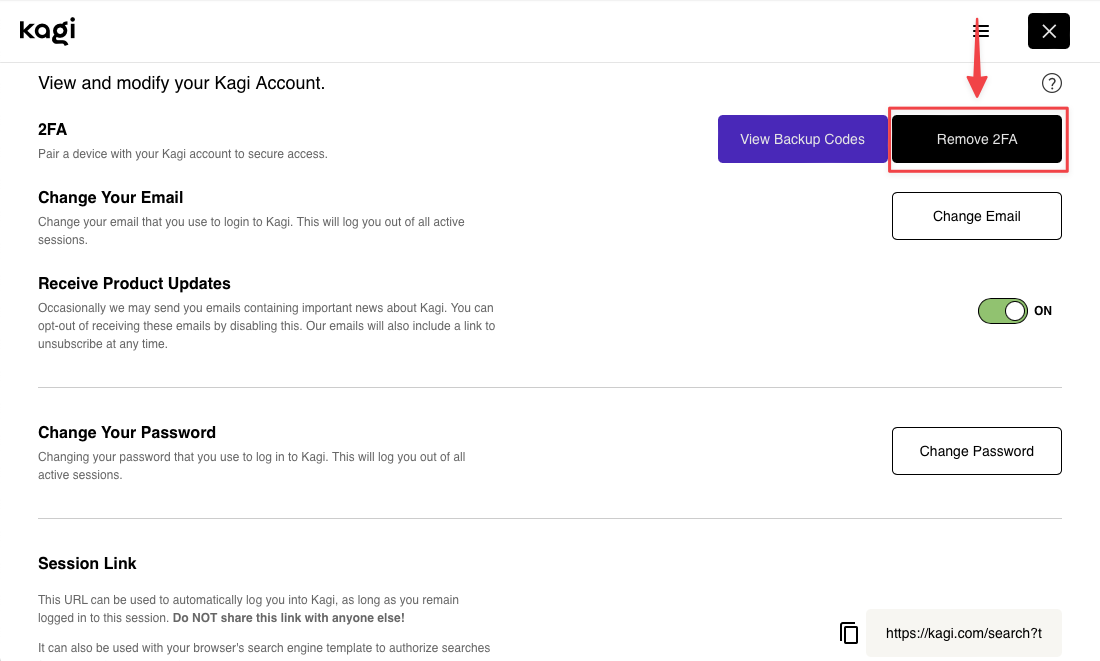
Task: Select Remove 2FA
Action: point(976,139)
